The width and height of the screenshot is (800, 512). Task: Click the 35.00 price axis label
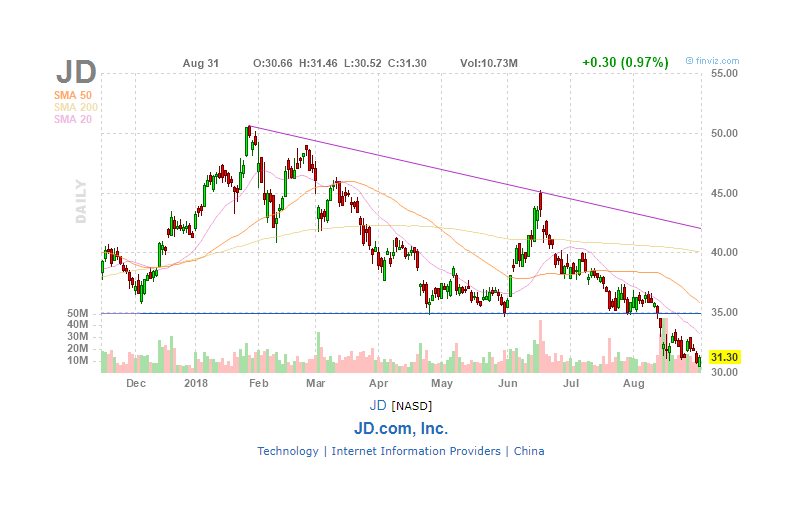(724, 313)
